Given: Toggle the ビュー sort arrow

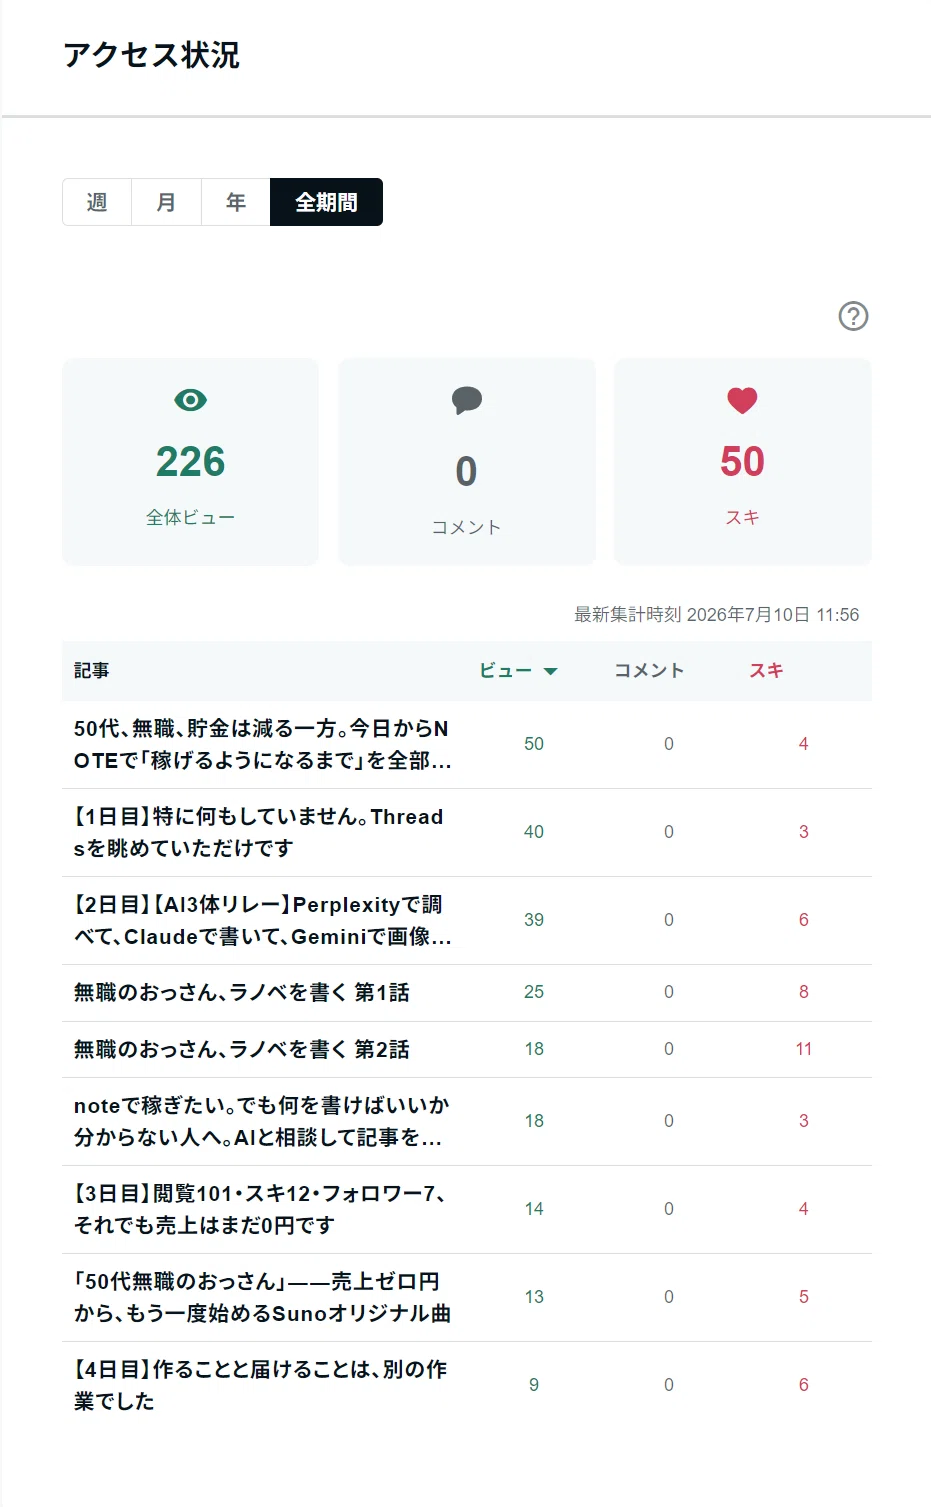Looking at the screenshot, I should tap(550, 671).
